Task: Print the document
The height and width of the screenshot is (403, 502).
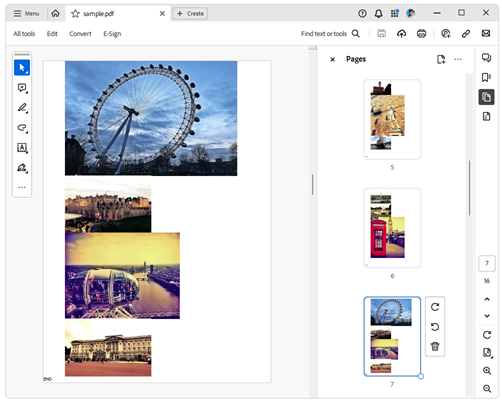Action: [x=422, y=33]
